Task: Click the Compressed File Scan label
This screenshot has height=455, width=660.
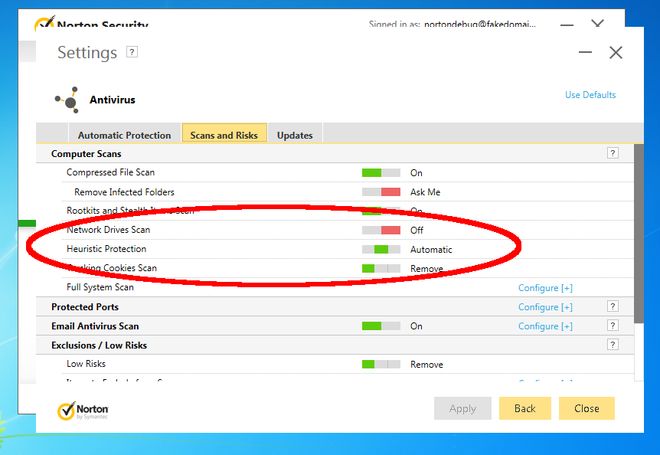Action: point(110,172)
